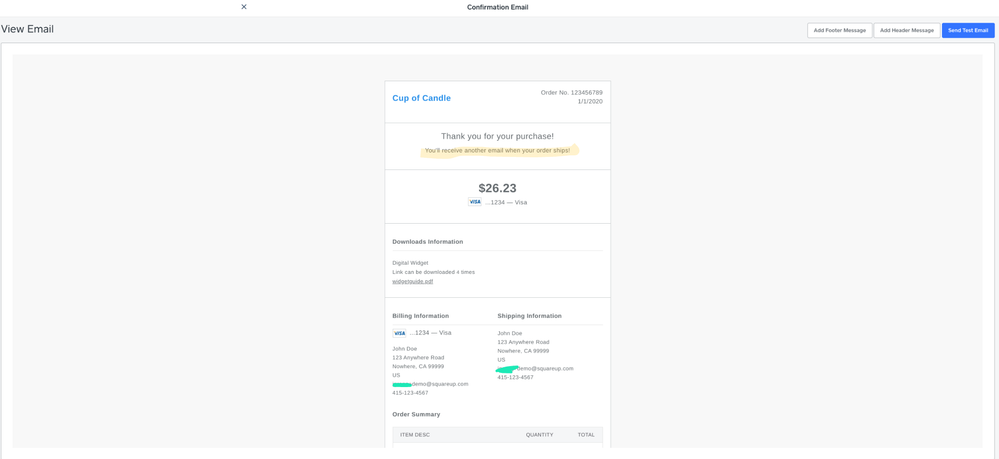Click the QUANTITY column header
Viewport: 999px width, 459px height.
(x=539, y=435)
